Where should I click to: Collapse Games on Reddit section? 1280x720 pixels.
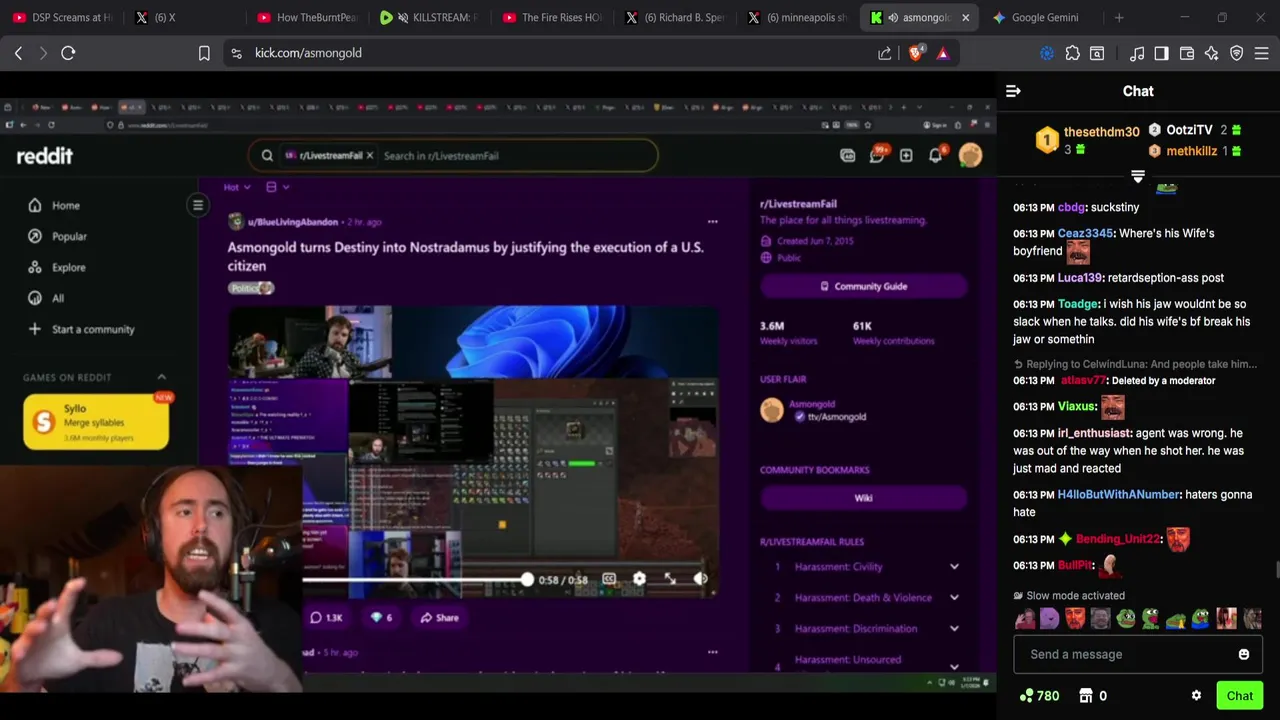click(x=161, y=377)
